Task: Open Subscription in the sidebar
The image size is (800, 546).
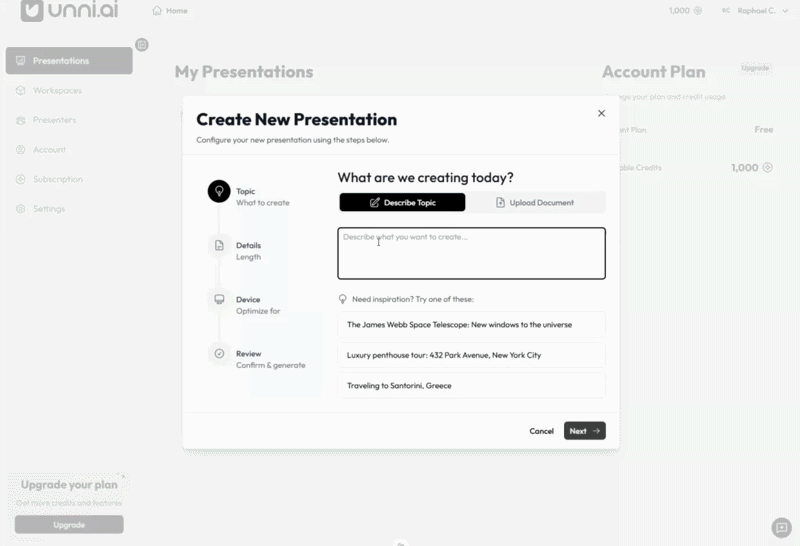Action: click(x=69, y=179)
